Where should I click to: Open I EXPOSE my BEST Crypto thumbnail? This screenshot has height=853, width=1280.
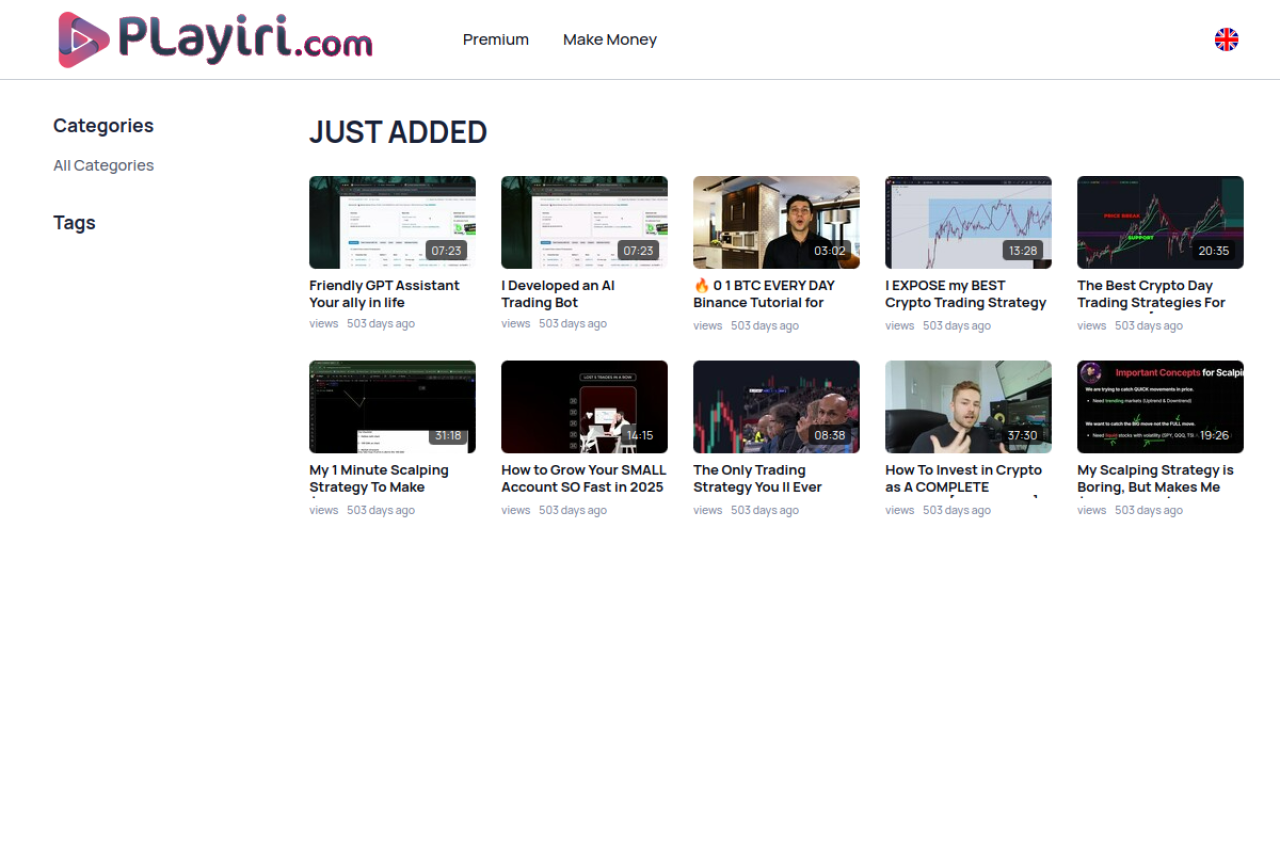968,222
